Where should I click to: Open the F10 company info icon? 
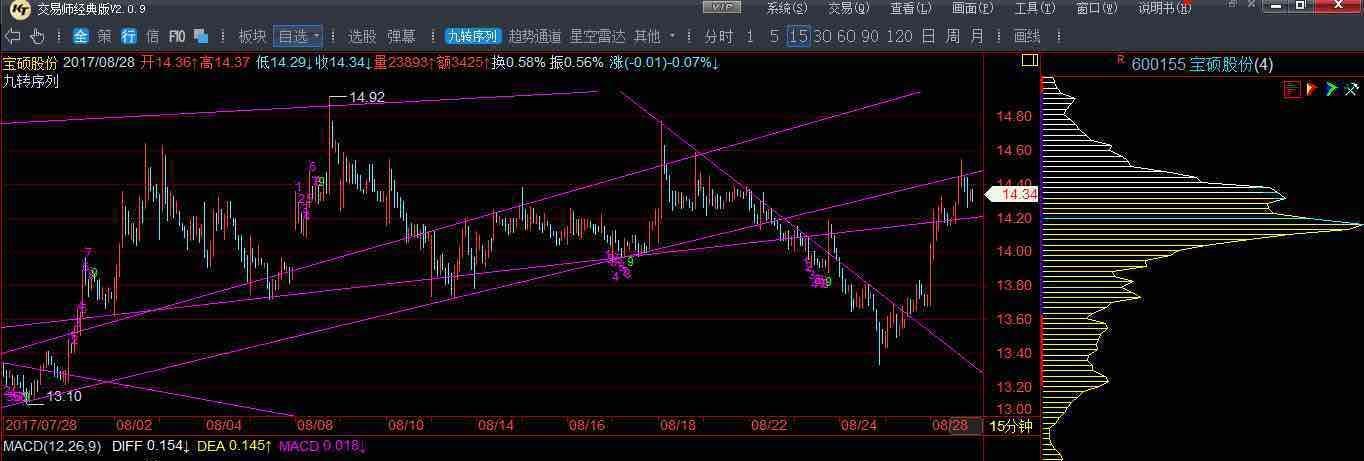click(x=177, y=36)
